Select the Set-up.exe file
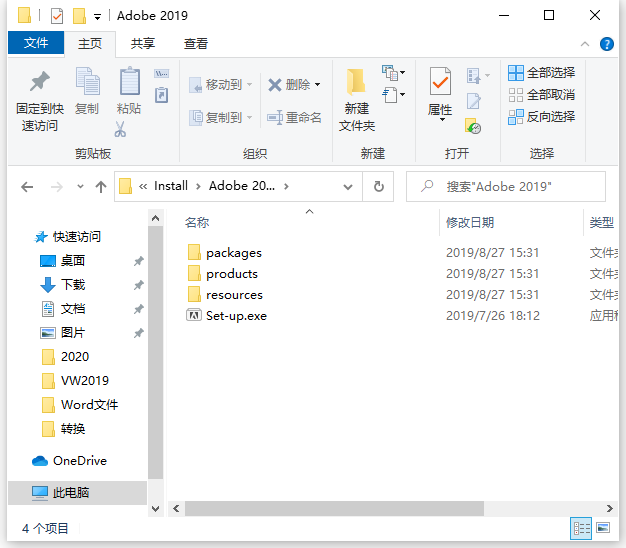626x548 pixels. pyautogui.click(x=226, y=316)
